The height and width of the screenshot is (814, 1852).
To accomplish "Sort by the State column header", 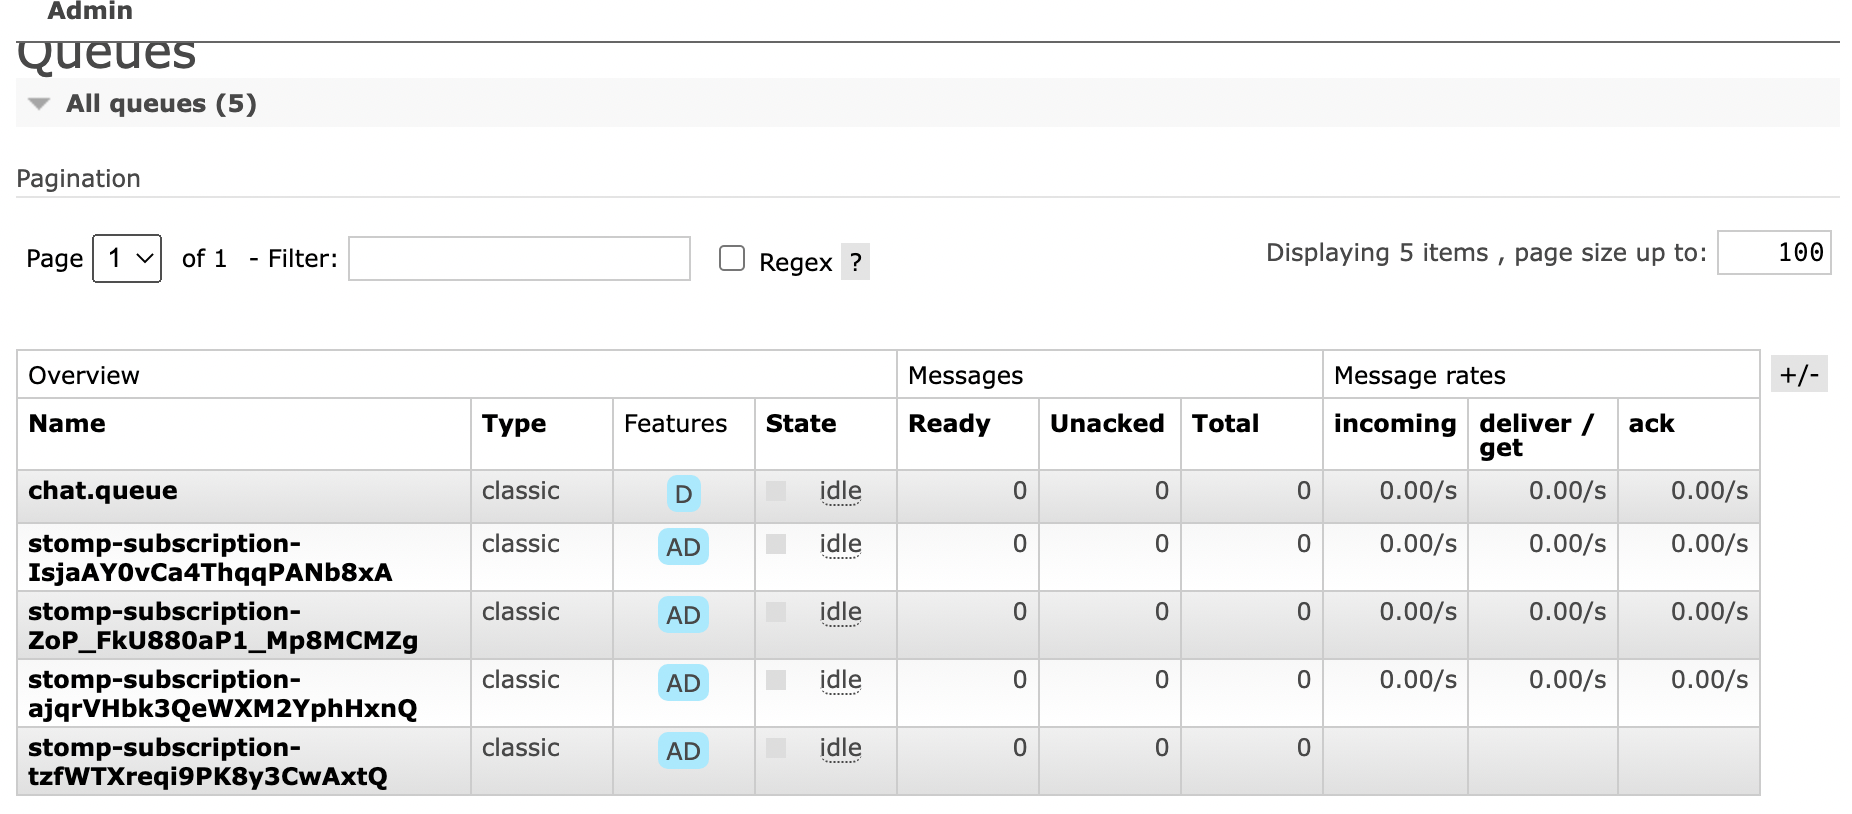I will point(801,424).
